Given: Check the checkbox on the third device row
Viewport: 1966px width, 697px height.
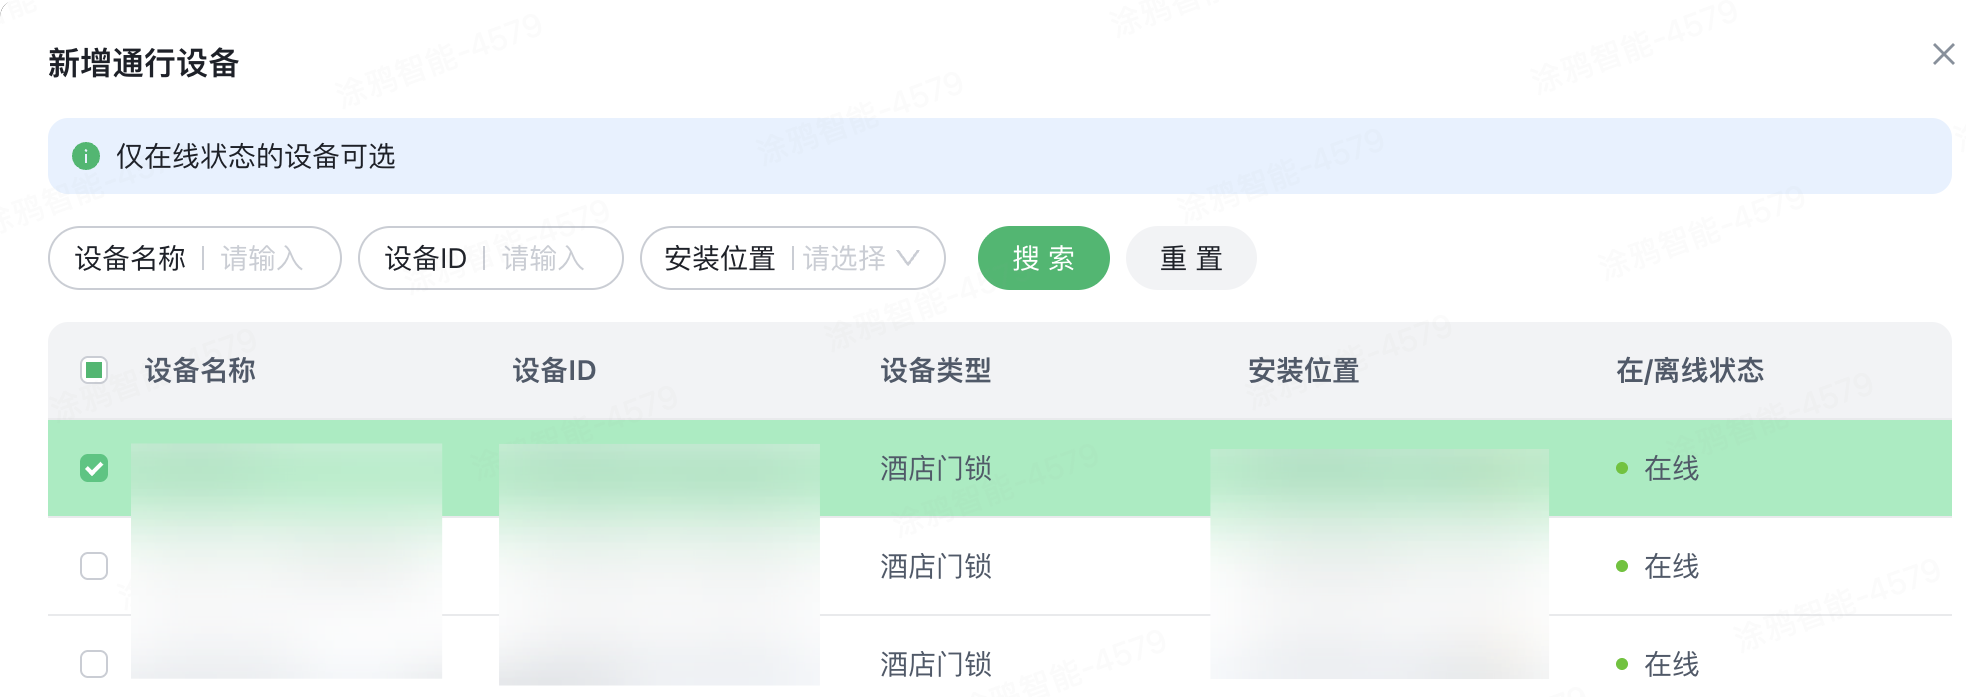Looking at the screenshot, I should 94,662.
